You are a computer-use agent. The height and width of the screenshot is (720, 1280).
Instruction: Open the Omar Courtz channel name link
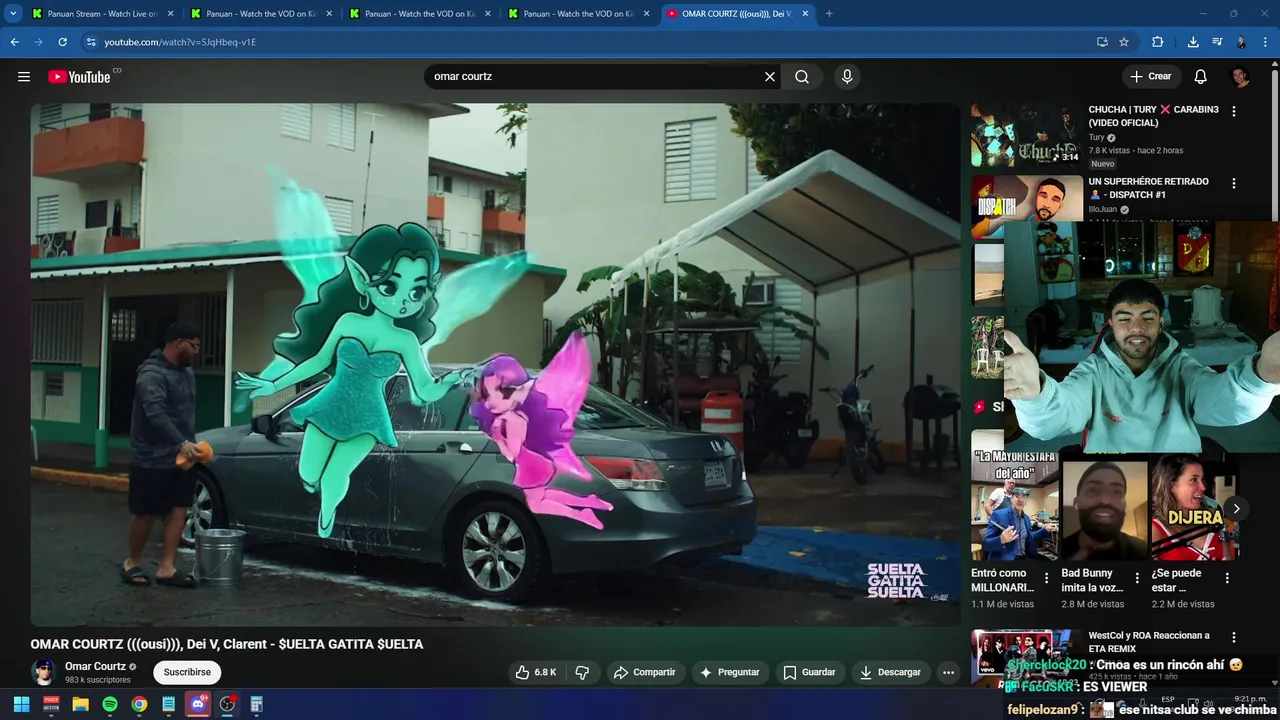pyautogui.click(x=95, y=666)
